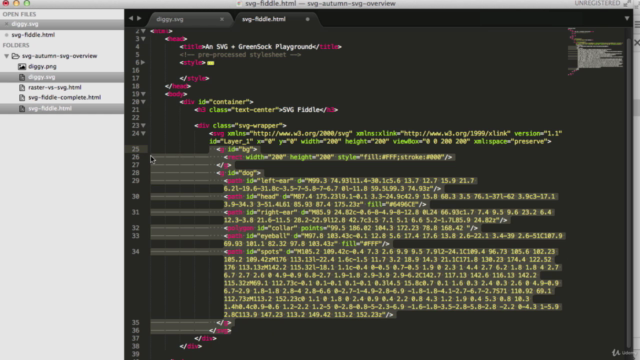Screen dimensions: 640x360
Task: Switch to the svg-fiddle.html tab
Action: pos(264,19)
